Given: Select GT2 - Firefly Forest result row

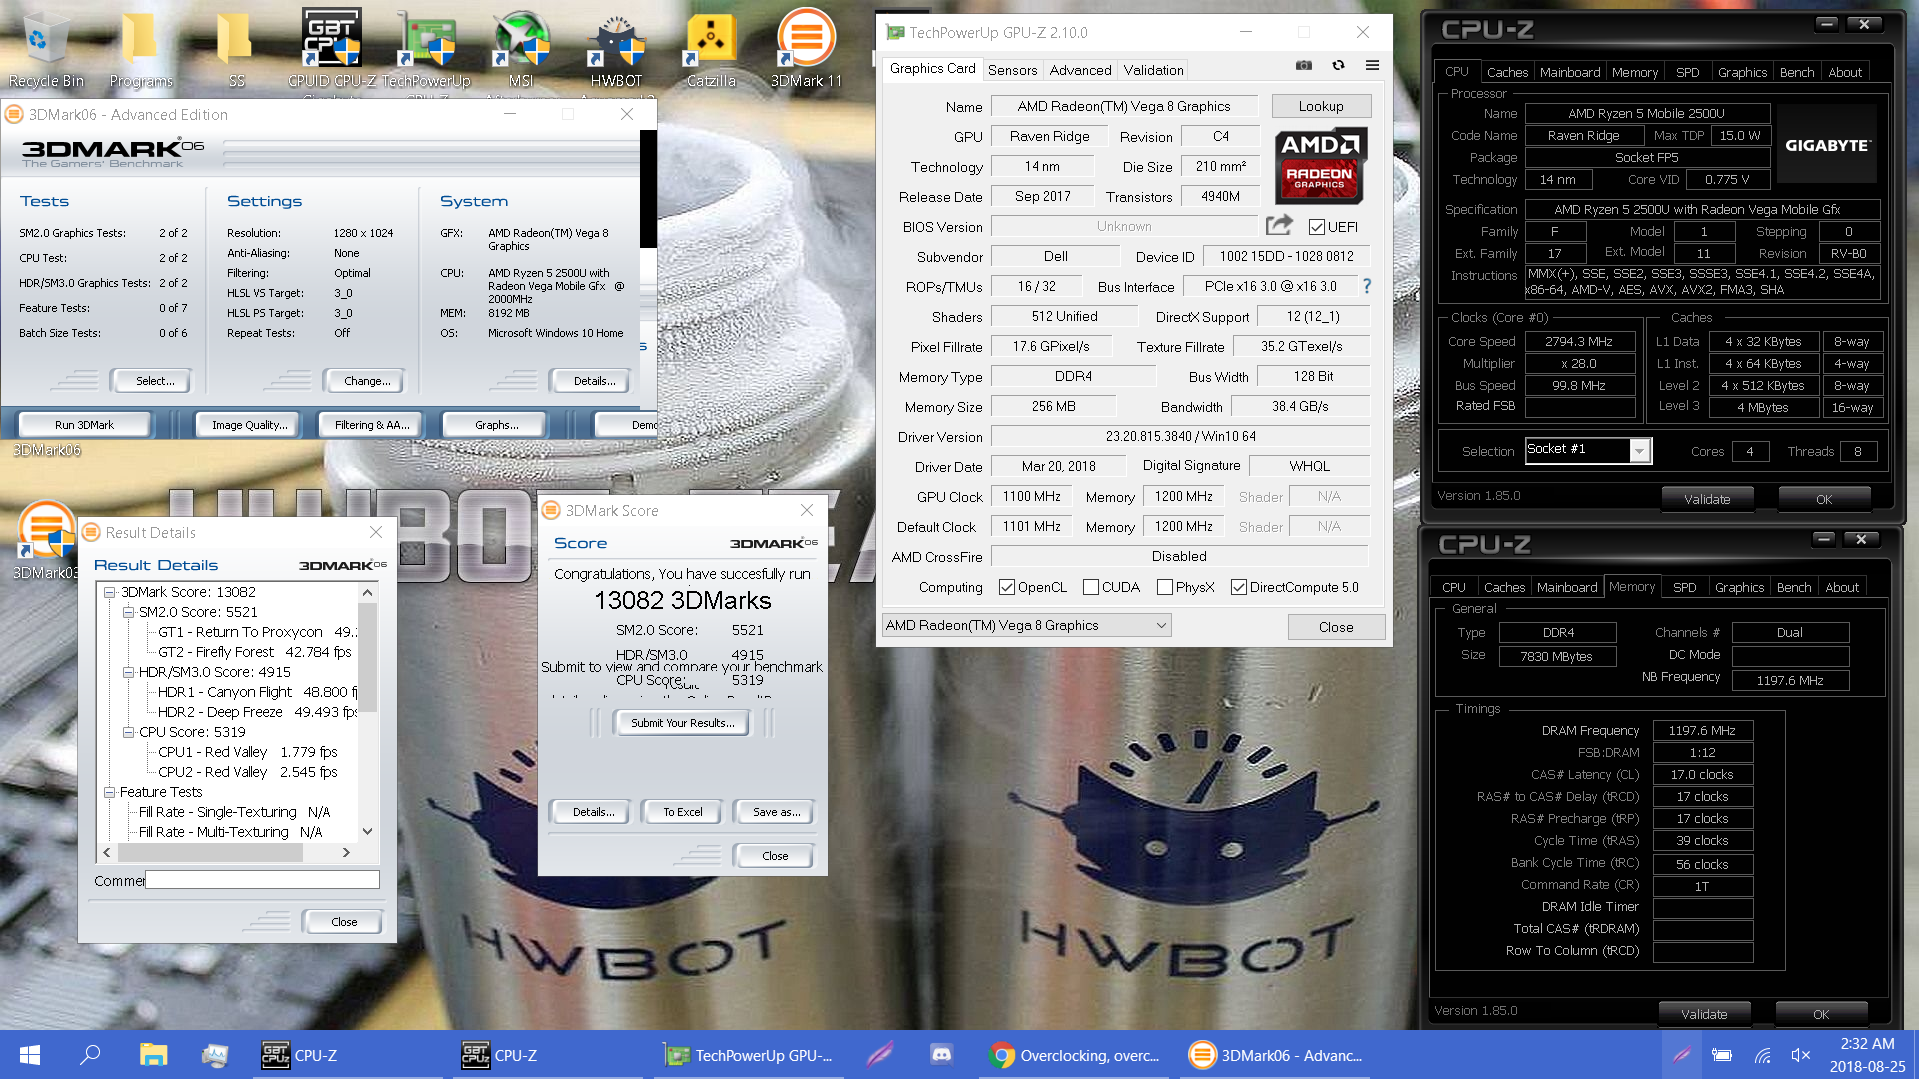Looking at the screenshot, I should tap(255, 652).
